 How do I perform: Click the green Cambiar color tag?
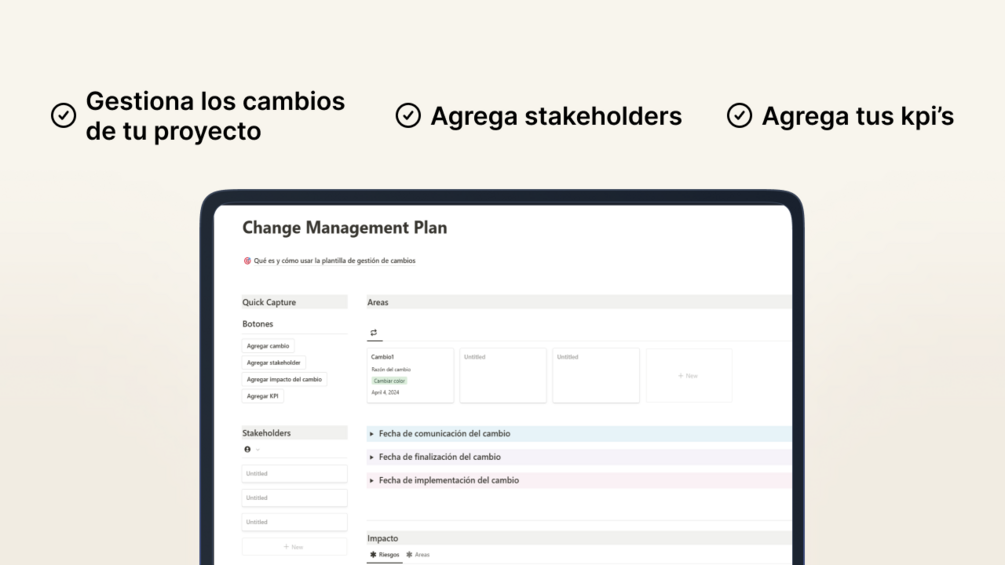click(389, 381)
